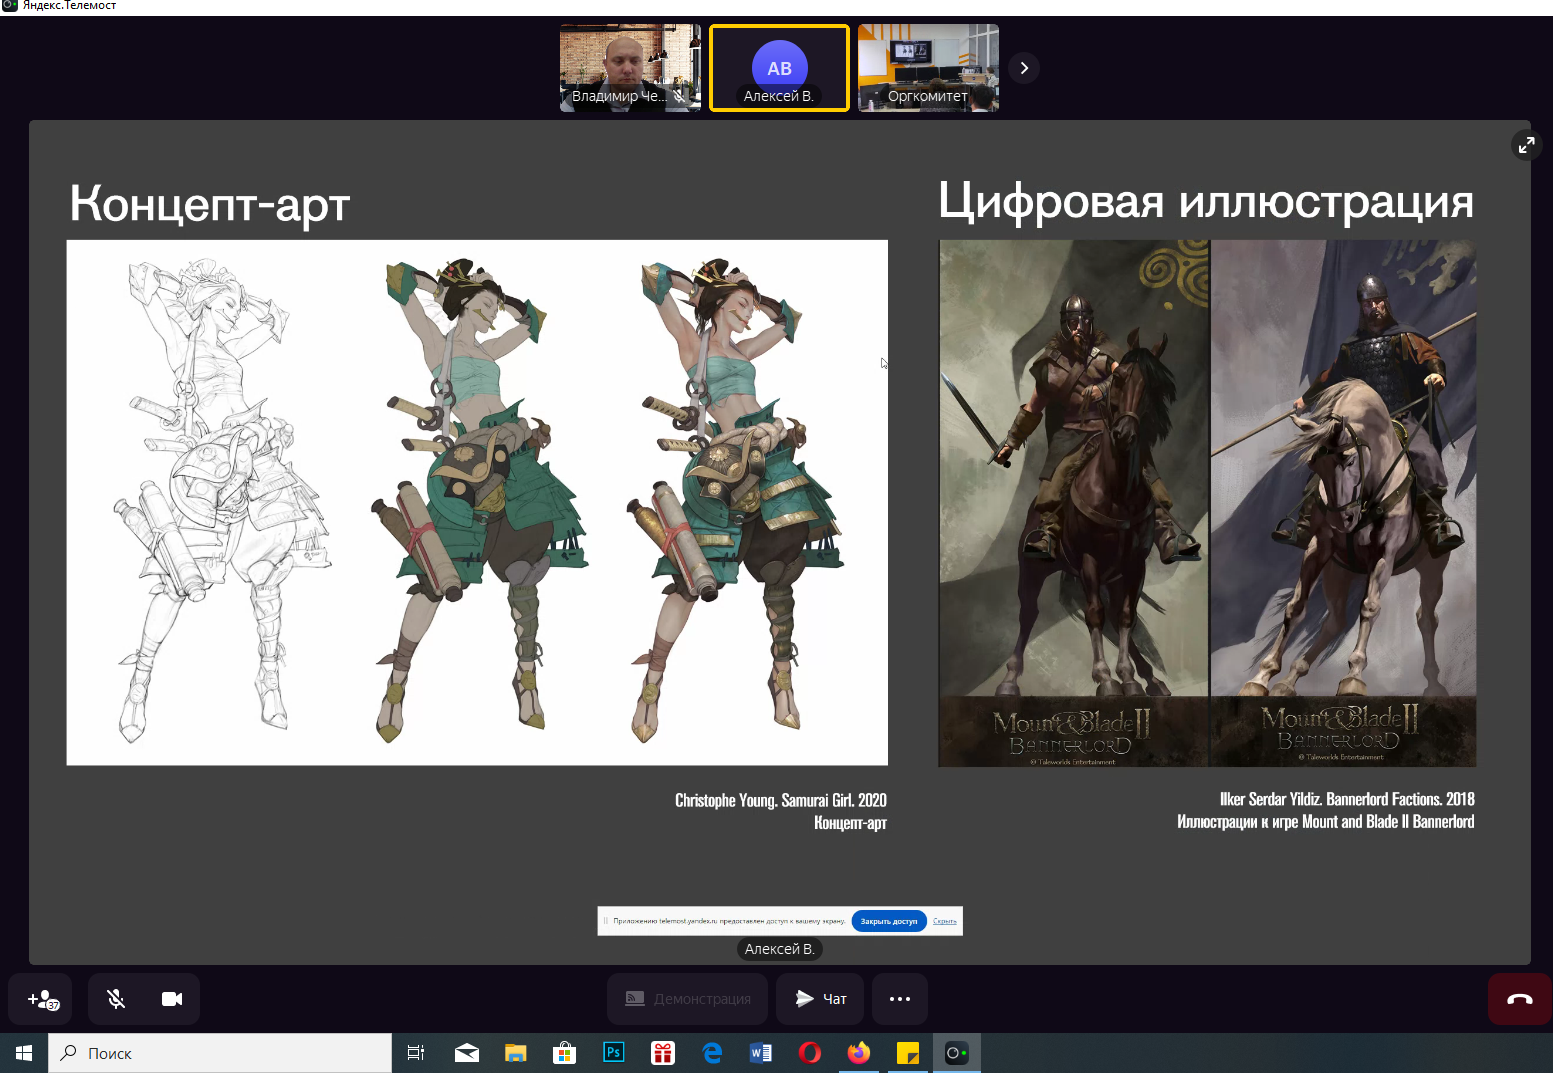
Task: Open Opera browser from taskbar
Action: (x=810, y=1053)
